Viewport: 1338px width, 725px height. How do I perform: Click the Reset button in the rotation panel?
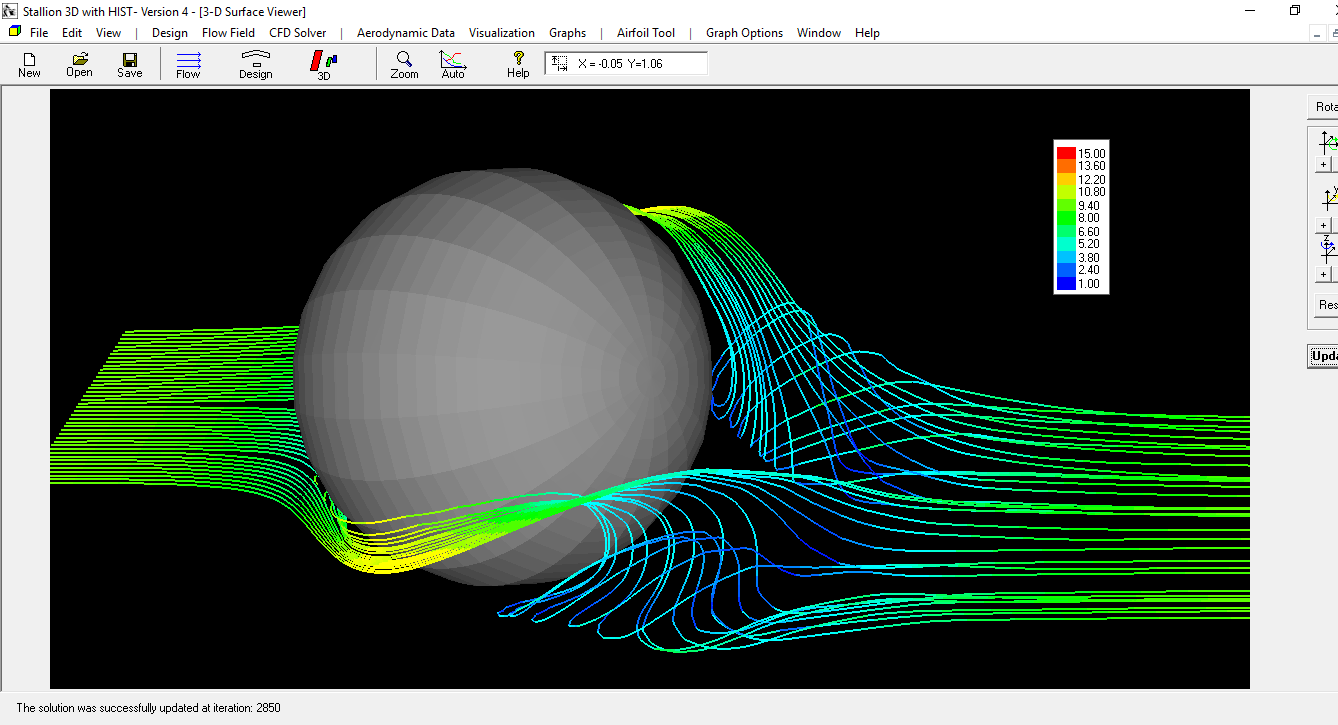(1326, 305)
